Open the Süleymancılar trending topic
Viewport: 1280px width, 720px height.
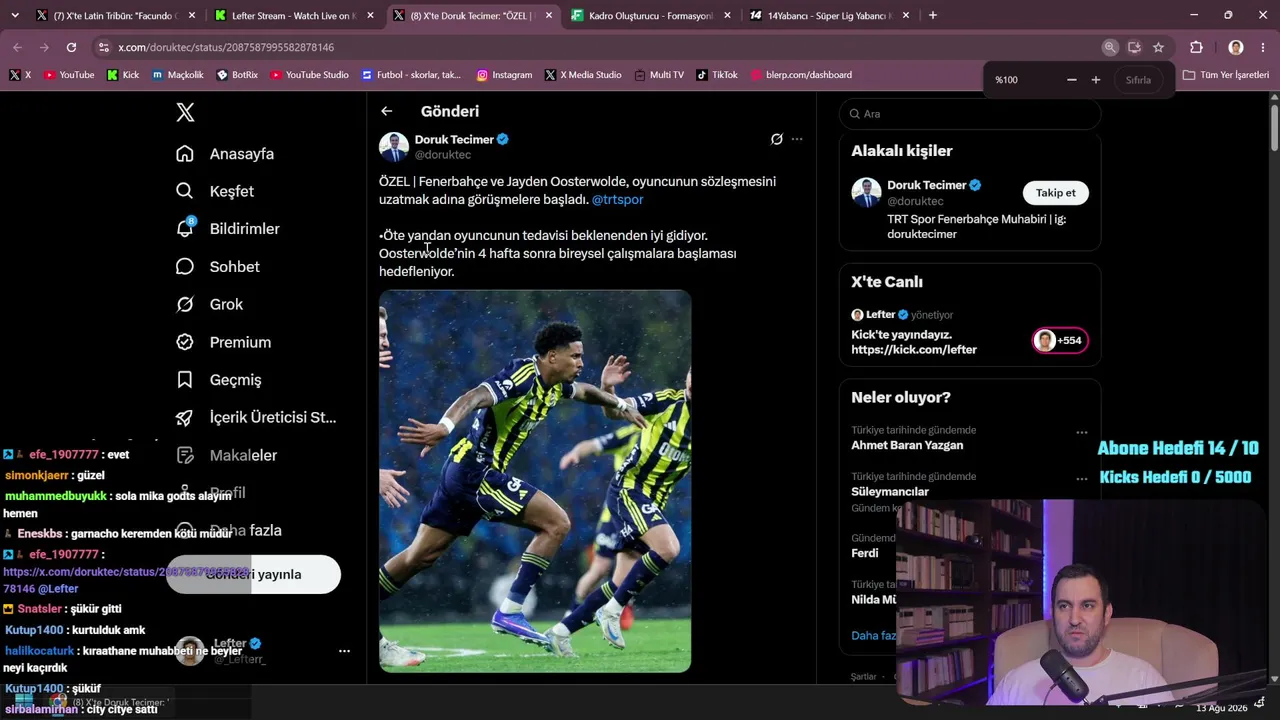(890, 492)
